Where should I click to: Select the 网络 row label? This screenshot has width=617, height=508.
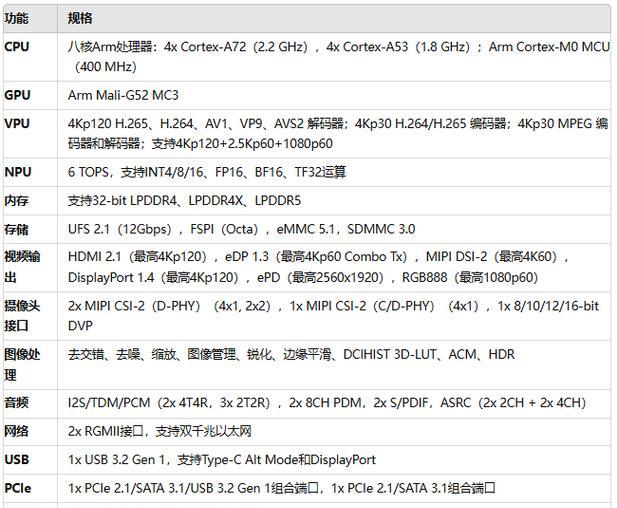click(16, 431)
